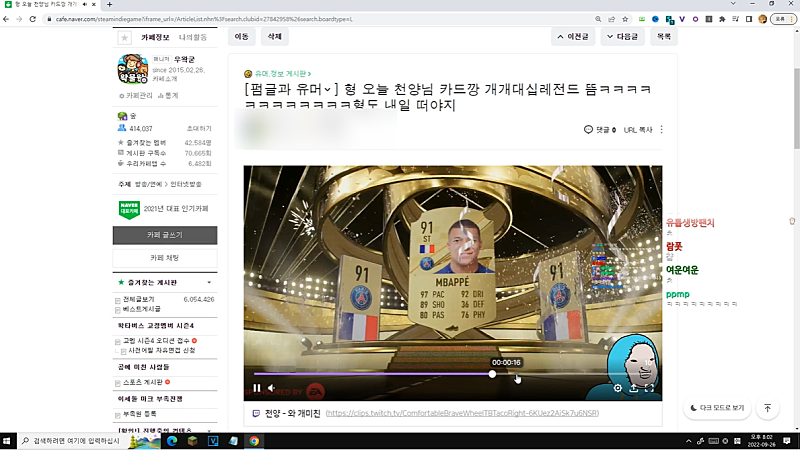Jump to top with up arrow button
The image size is (800, 450).
point(767,408)
